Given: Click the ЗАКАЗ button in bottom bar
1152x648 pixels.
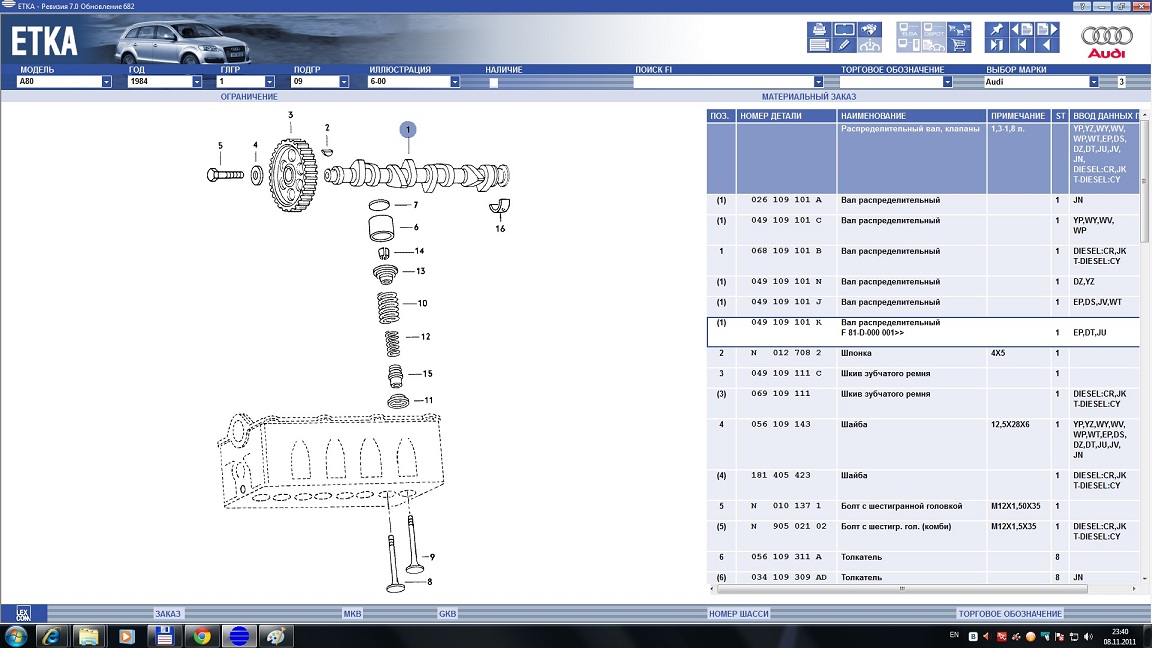Looking at the screenshot, I should point(168,614).
